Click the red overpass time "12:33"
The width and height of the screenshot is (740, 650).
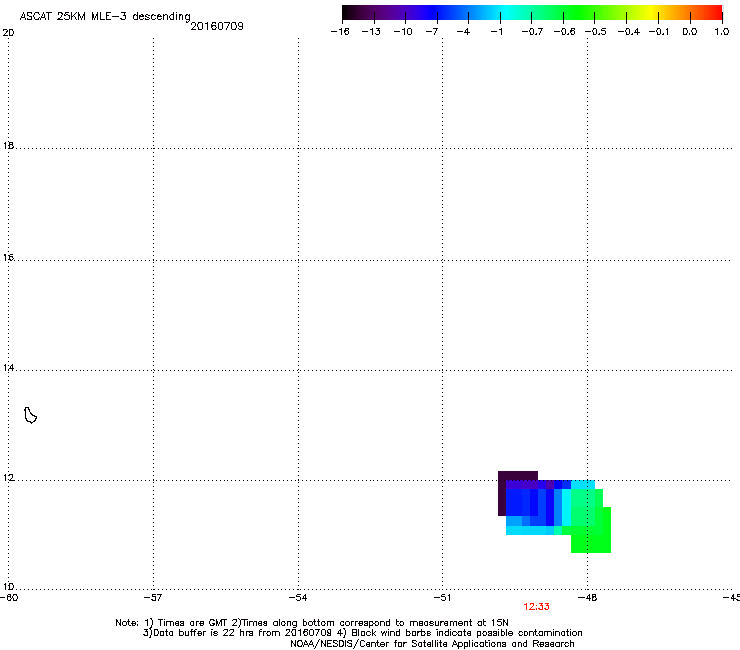tap(537, 607)
